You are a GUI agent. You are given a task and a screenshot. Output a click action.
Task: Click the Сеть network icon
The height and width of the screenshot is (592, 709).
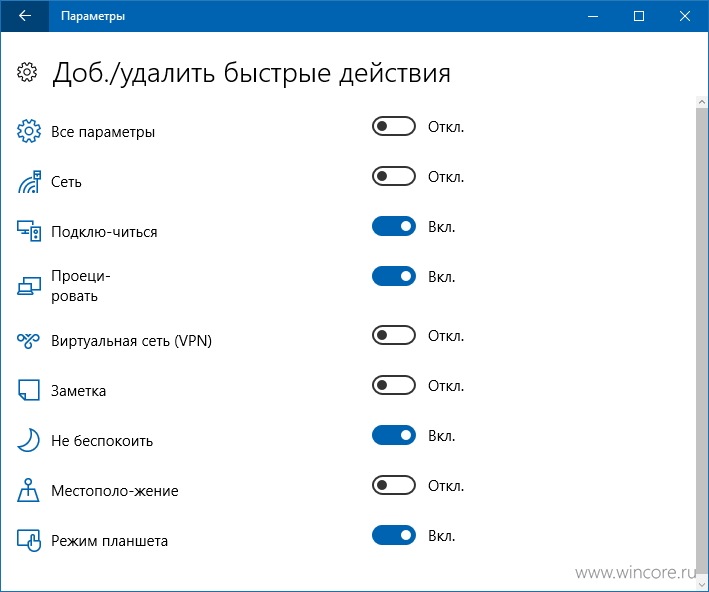(x=29, y=181)
